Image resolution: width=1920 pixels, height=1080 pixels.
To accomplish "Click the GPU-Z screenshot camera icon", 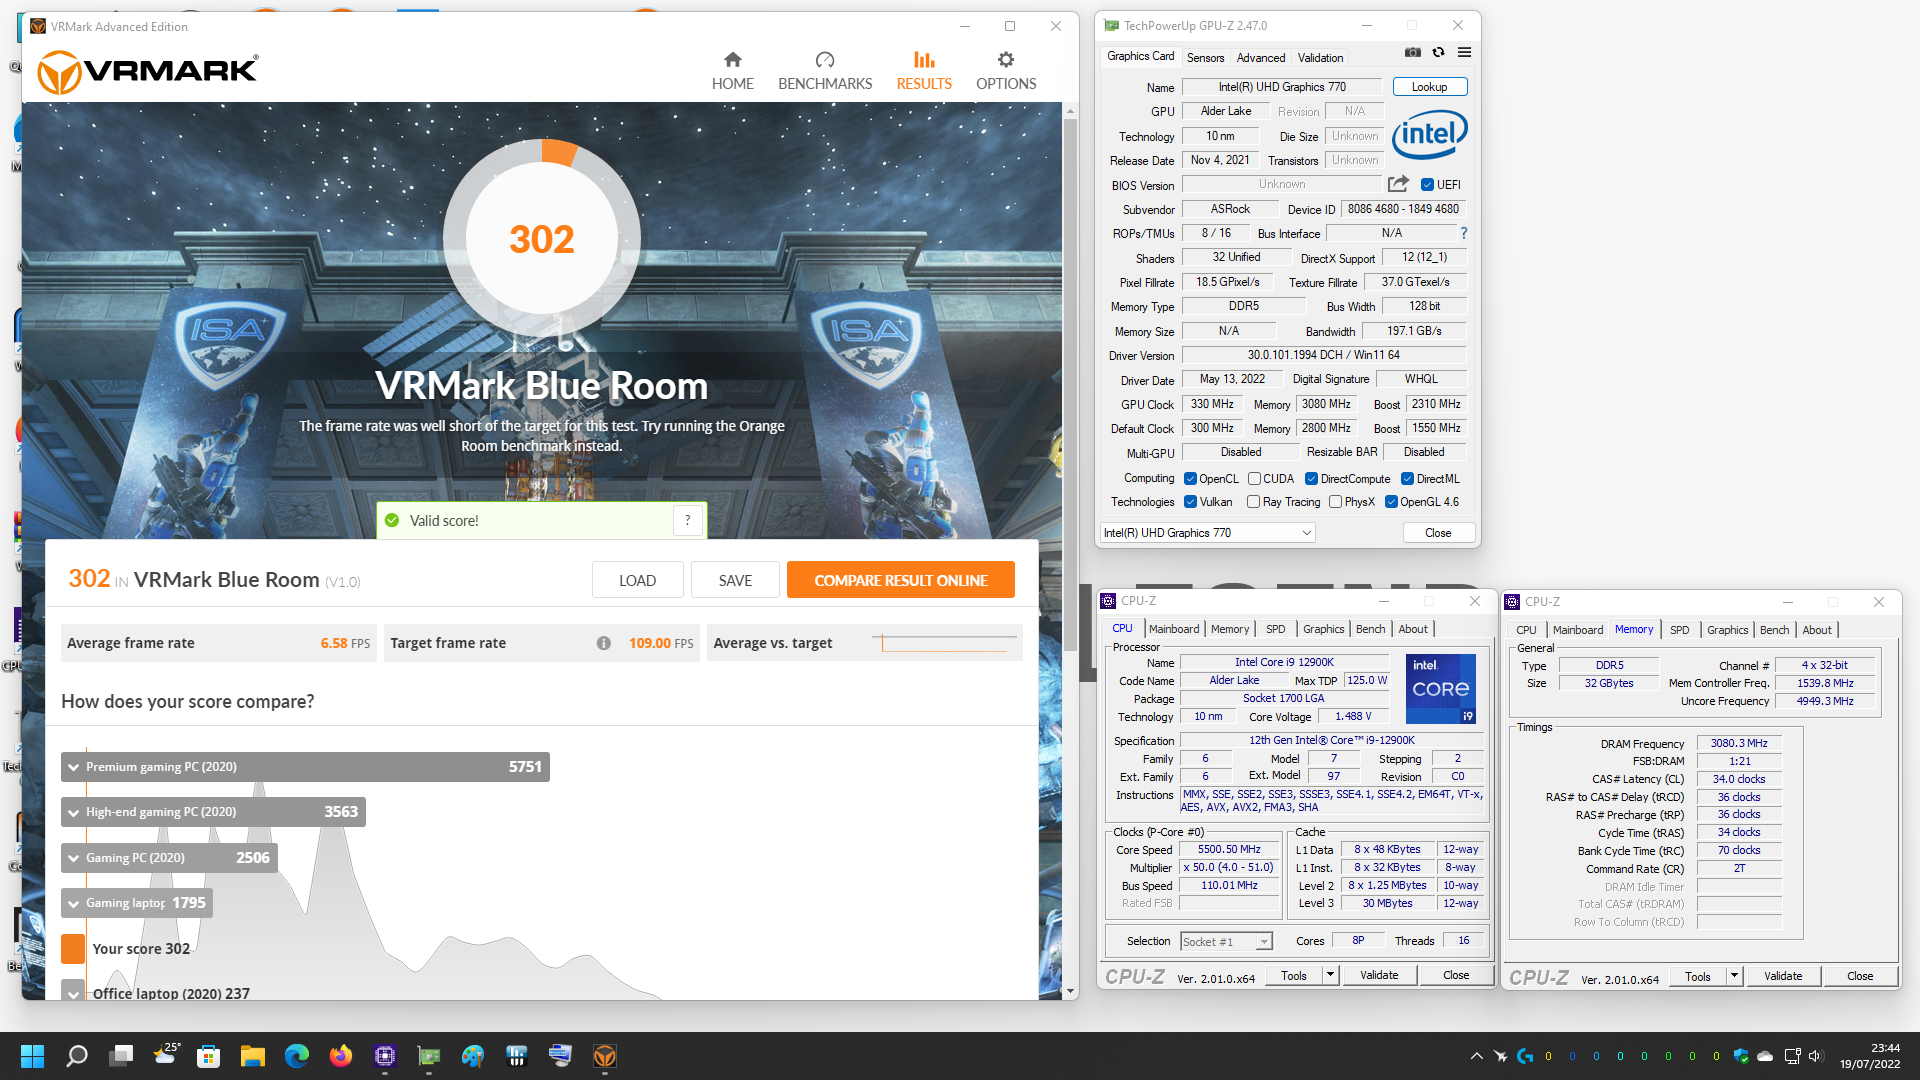I will (x=1413, y=53).
